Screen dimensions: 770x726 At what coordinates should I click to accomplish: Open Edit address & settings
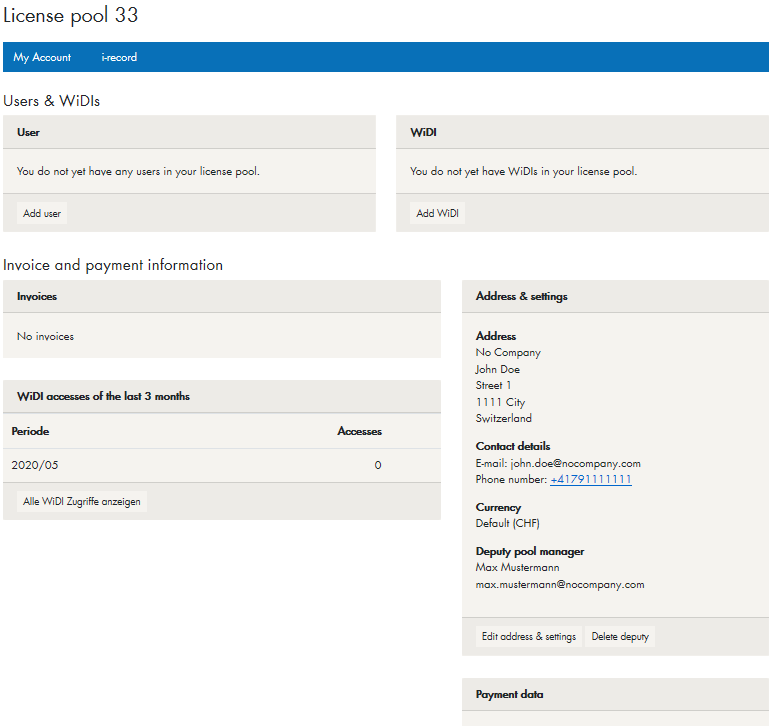[529, 637]
